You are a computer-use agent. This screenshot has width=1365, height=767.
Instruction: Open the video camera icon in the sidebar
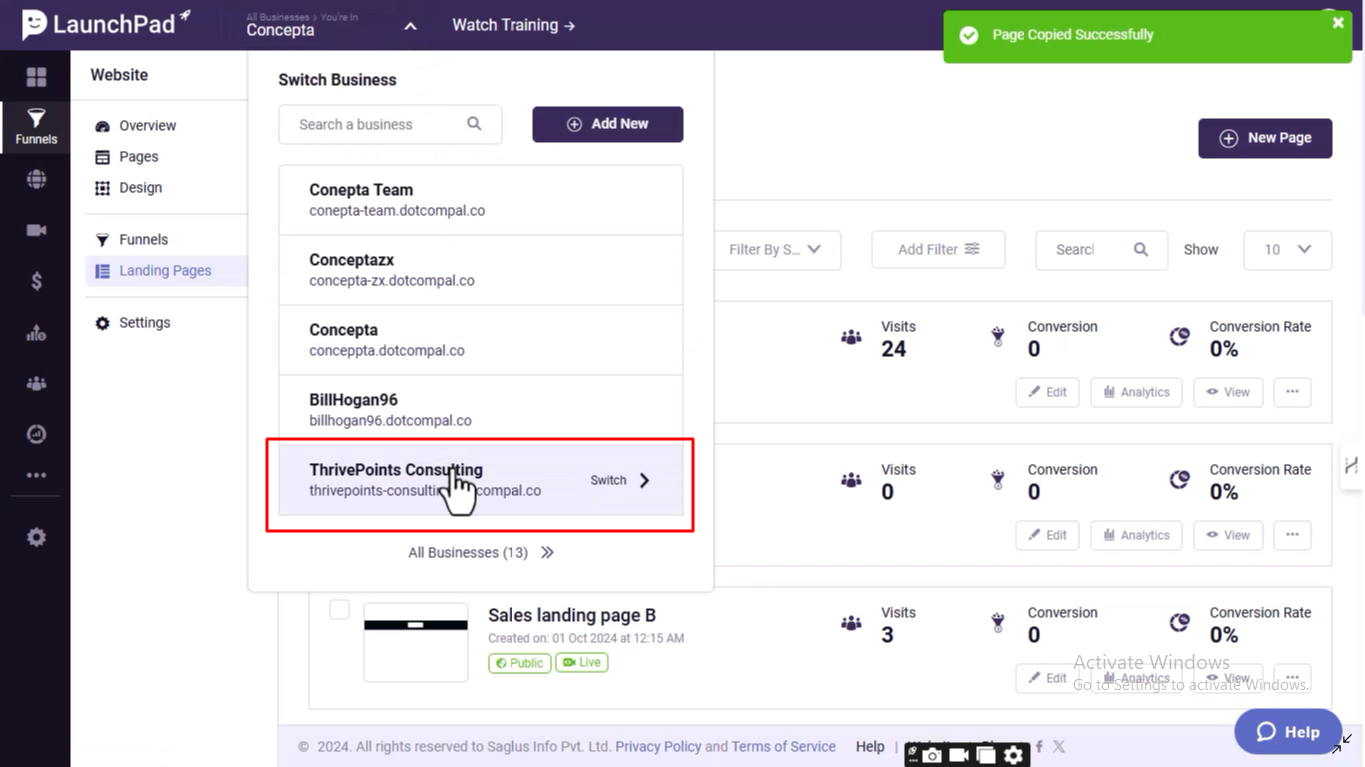[x=36, y=230]
